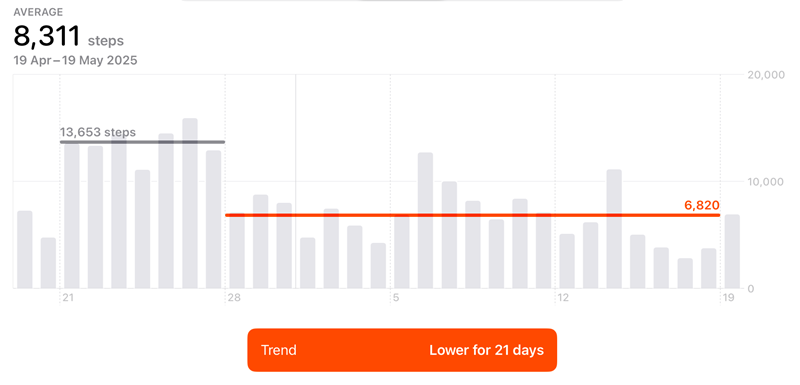
Task: Click the 13,653 steps text label
Action: (x=98, y=133)
